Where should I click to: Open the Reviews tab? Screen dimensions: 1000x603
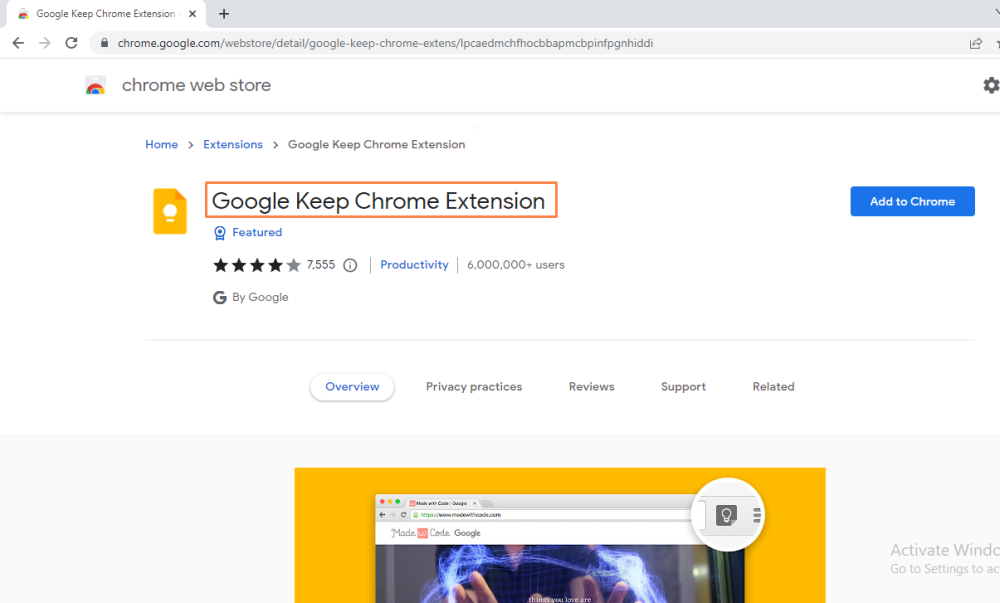pyautogui.click(x=591, y=387)
